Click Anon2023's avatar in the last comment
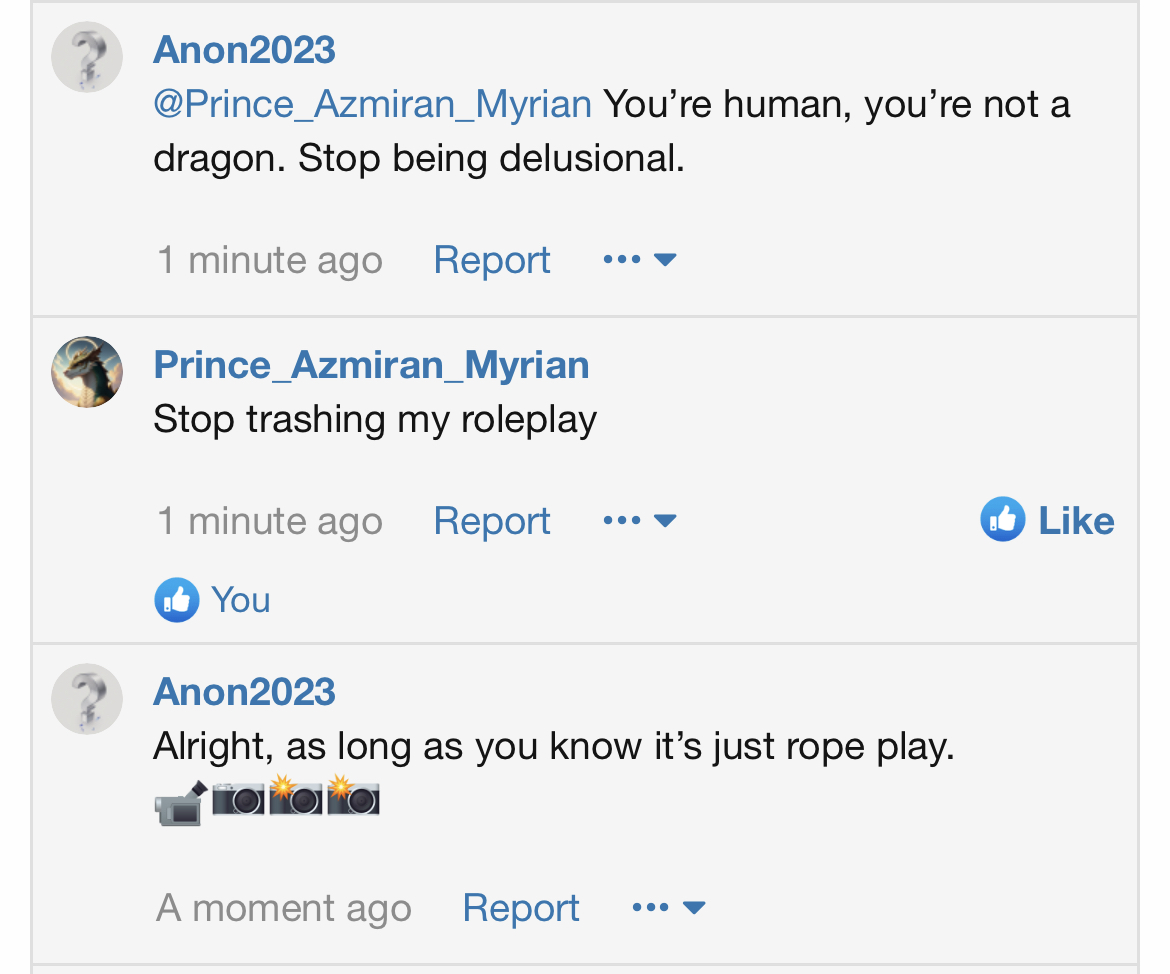 point(87,699)
